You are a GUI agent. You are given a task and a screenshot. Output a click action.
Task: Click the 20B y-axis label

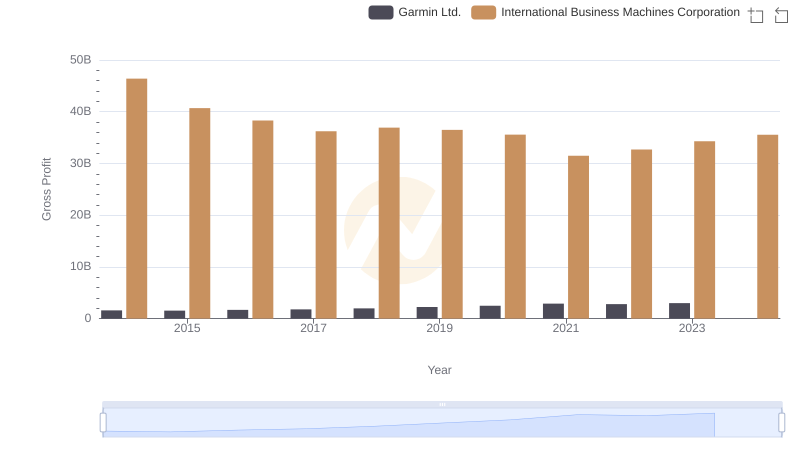point(81,215)
